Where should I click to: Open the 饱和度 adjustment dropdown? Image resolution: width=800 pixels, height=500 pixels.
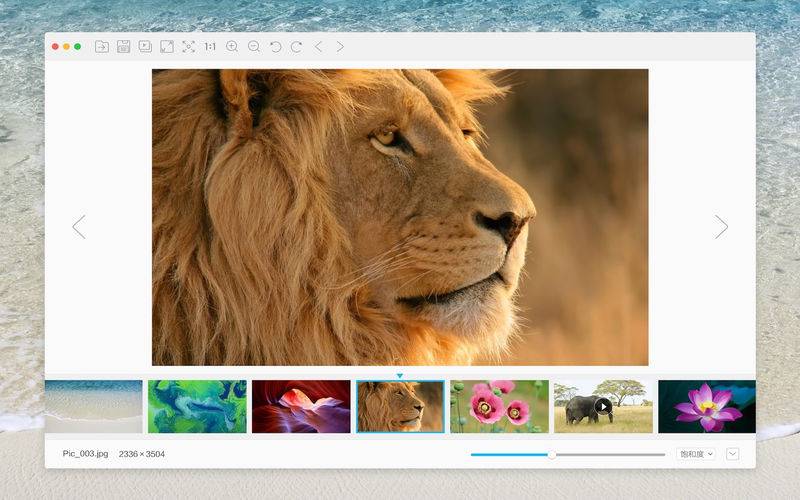(x=696, y=454)
